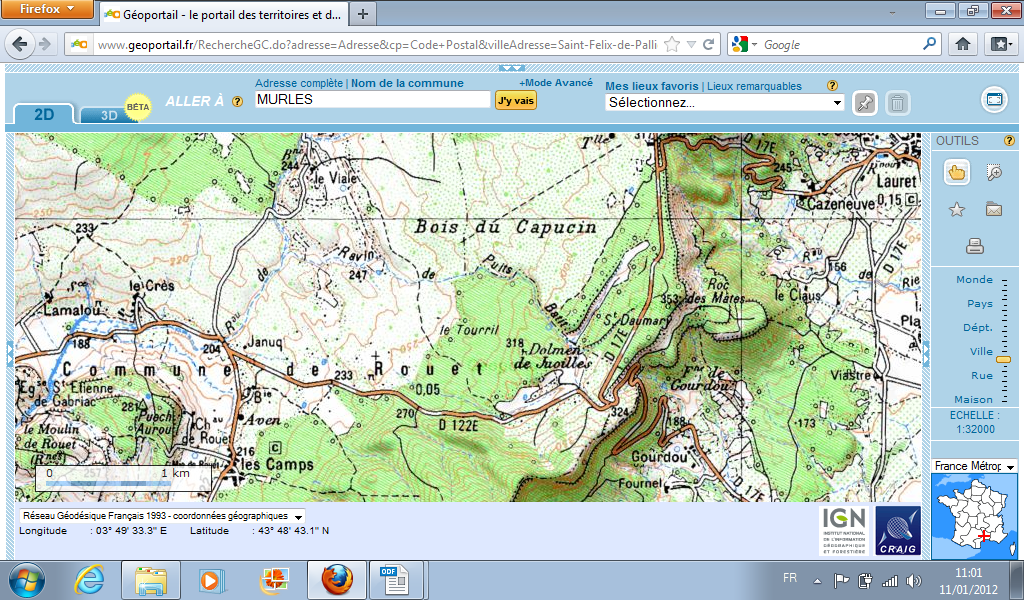The height and width of the screenshot is (600, 1024).
Task: Reload the current Géoportail page
Action: click(x=709, y=44)
